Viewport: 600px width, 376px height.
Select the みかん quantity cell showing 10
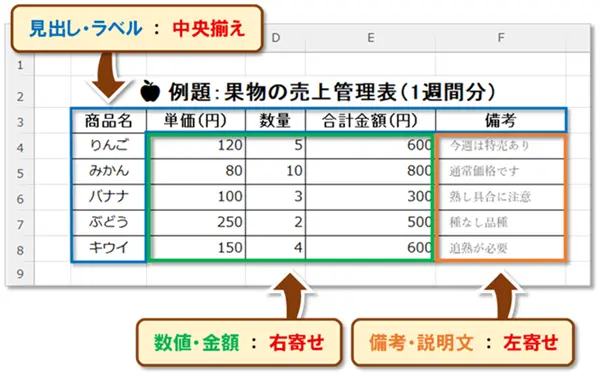275,171
